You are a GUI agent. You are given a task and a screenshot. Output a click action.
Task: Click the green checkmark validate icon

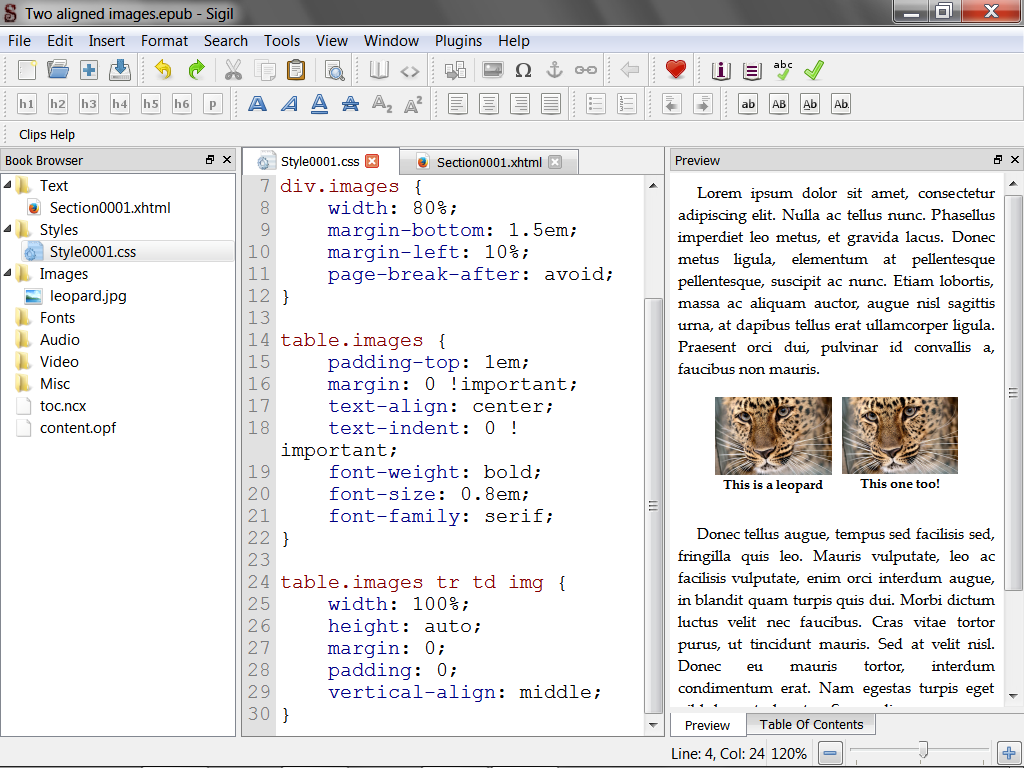814,70
